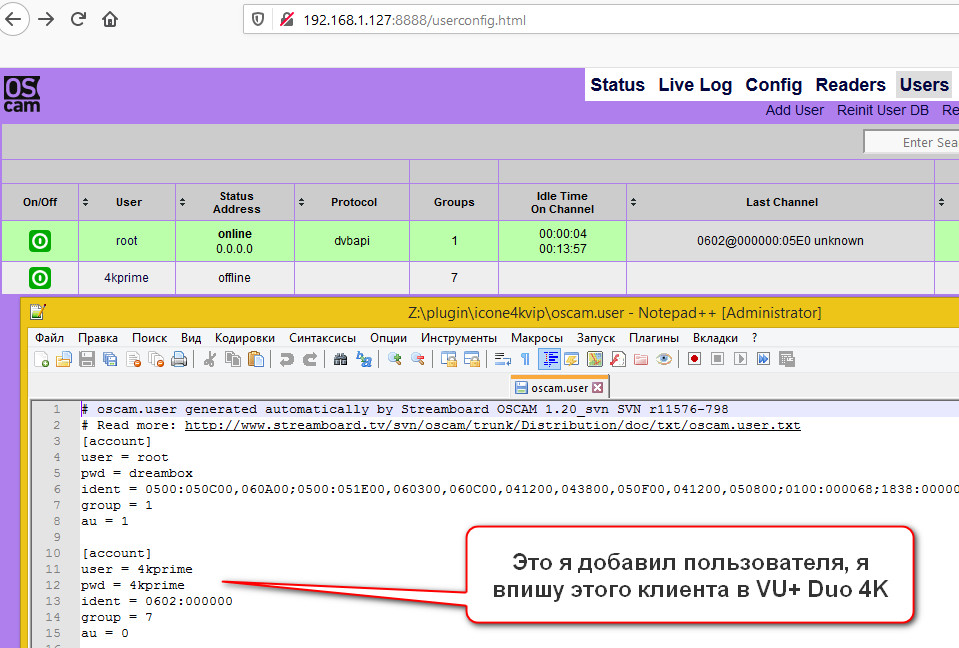Viewport: 959px width, 648px height.
Task: Click the show all characters pilcrow icon
Action: click(525, 359)
